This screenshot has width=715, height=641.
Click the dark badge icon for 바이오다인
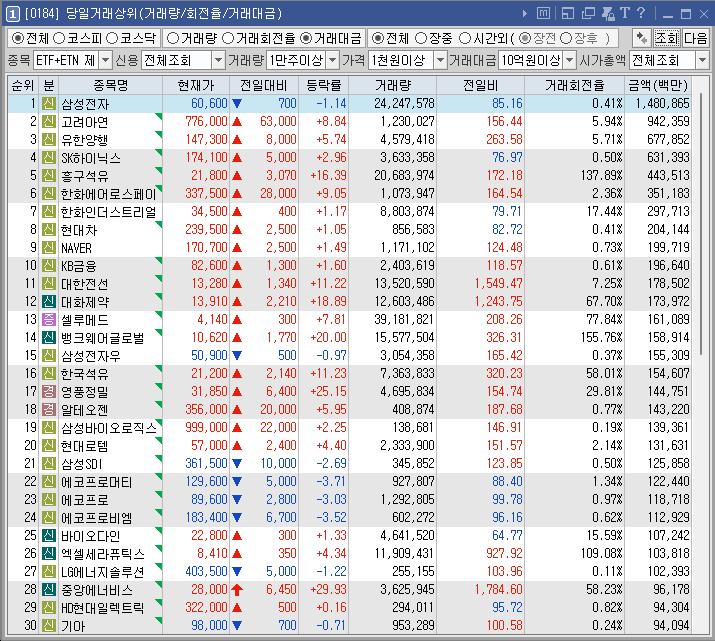tap(49, 535)
